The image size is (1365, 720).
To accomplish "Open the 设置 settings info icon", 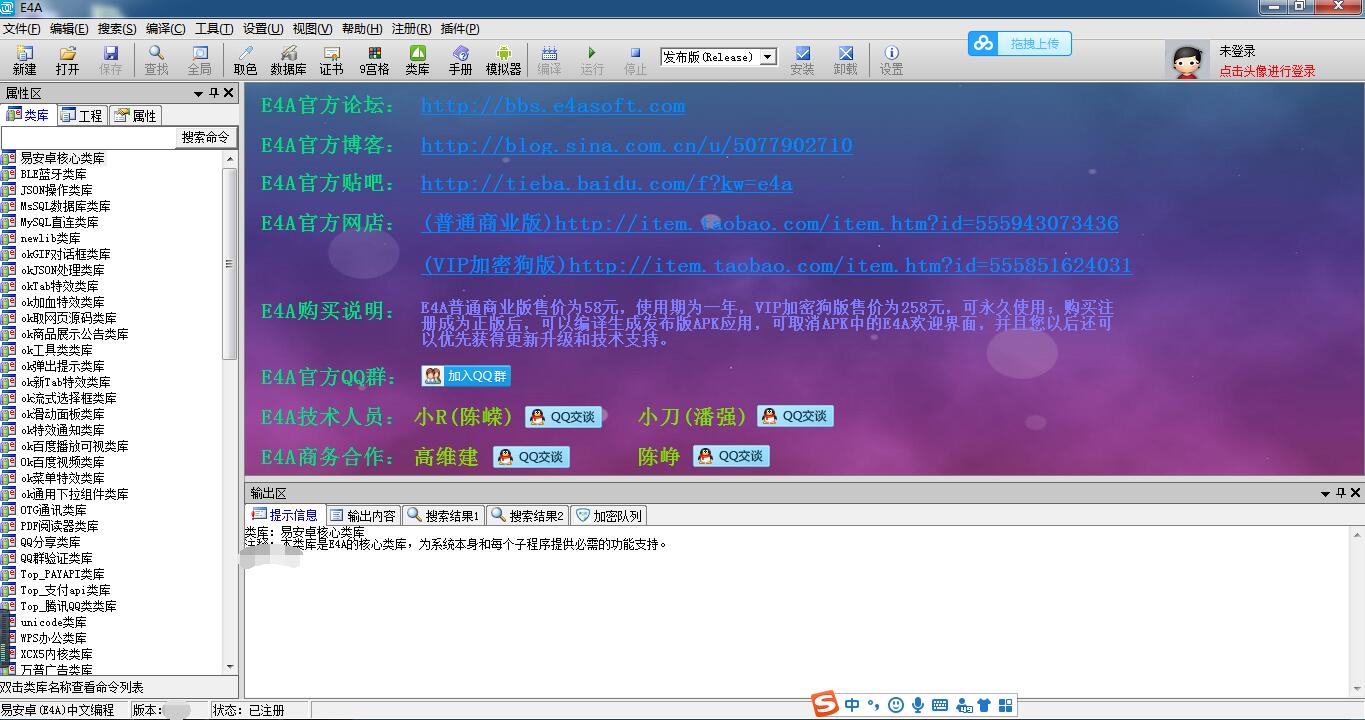I will tap(891, 60).
